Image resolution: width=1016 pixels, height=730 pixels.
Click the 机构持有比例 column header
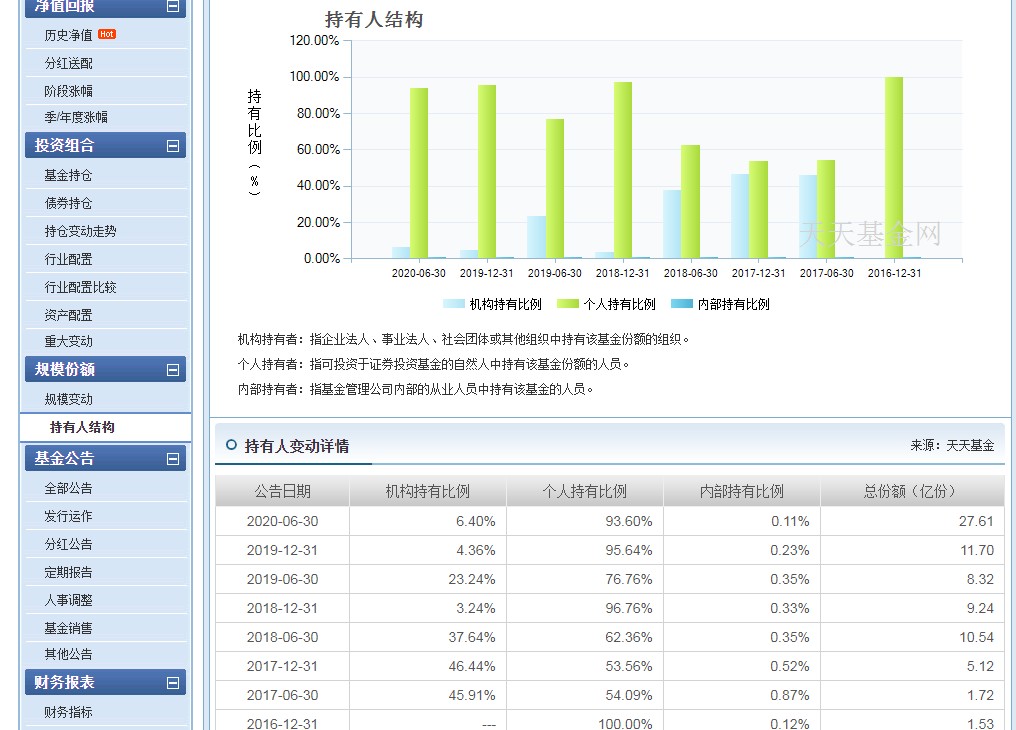428,491
